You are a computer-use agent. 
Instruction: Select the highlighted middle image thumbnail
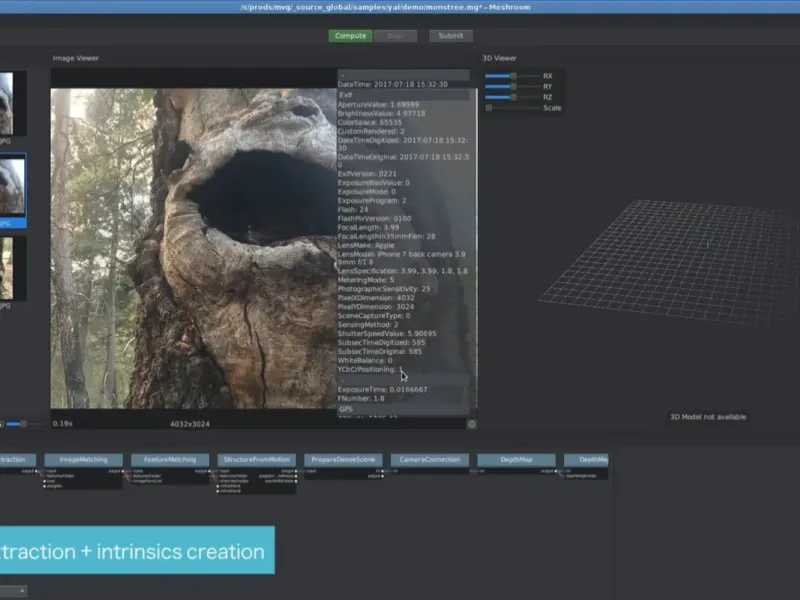tap(12, 185)
